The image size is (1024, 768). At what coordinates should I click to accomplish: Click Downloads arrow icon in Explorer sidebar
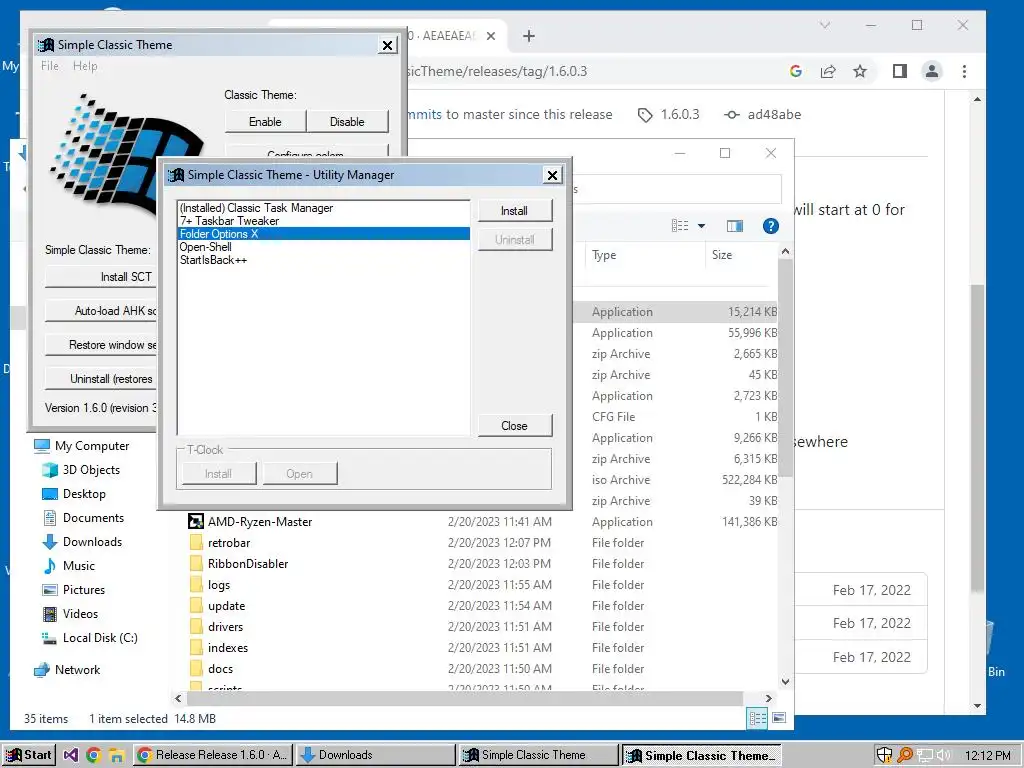point(50,542)
